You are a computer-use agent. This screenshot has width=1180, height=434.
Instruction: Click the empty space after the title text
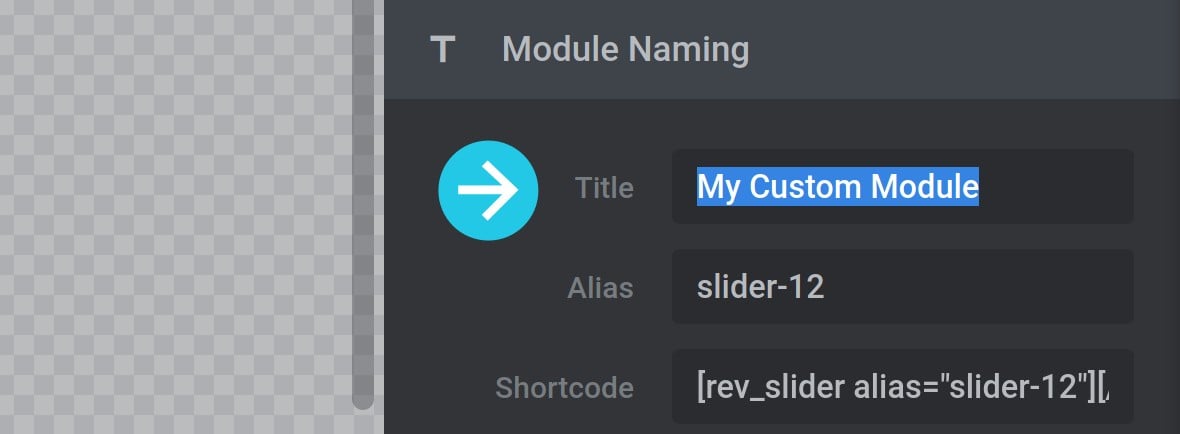tap(1054, 187)
